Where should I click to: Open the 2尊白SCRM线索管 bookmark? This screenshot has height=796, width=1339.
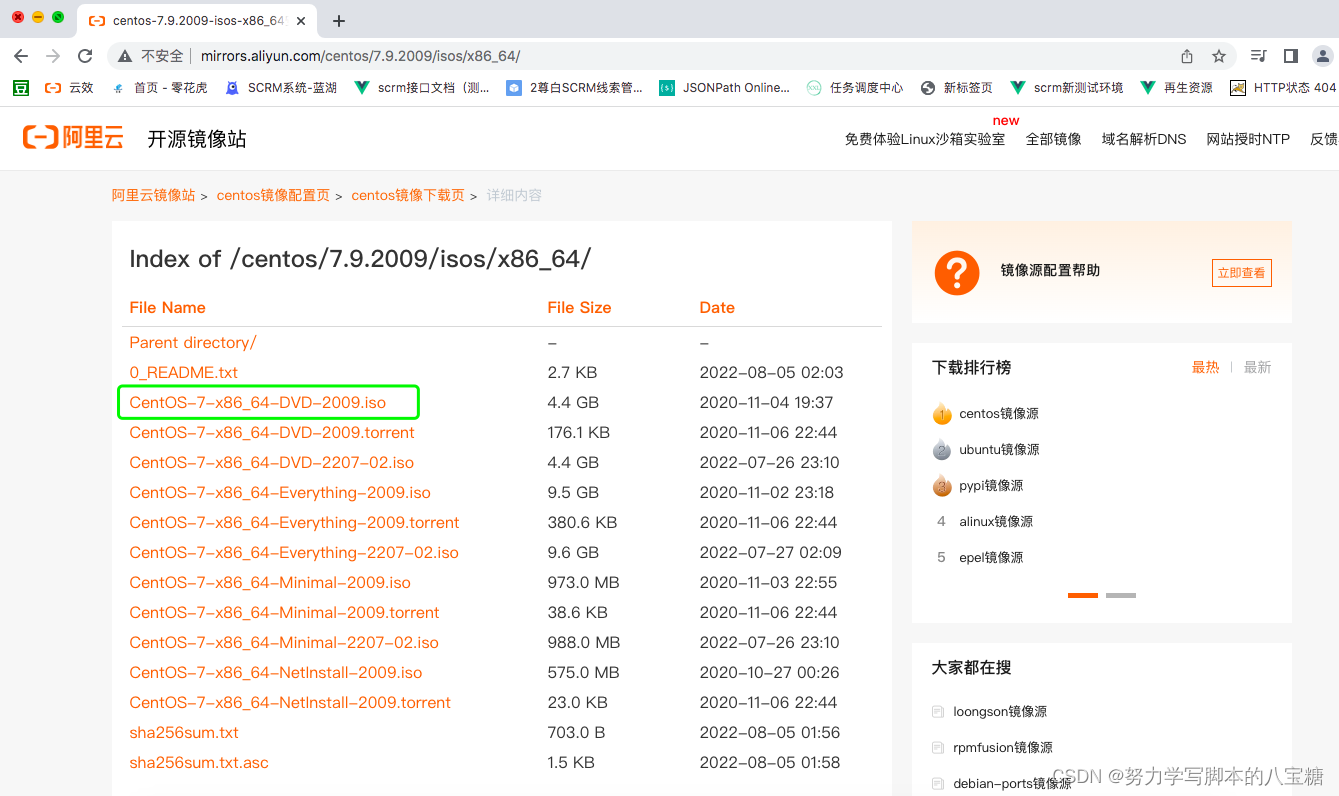pyautogui.click(x=574, y=88)
